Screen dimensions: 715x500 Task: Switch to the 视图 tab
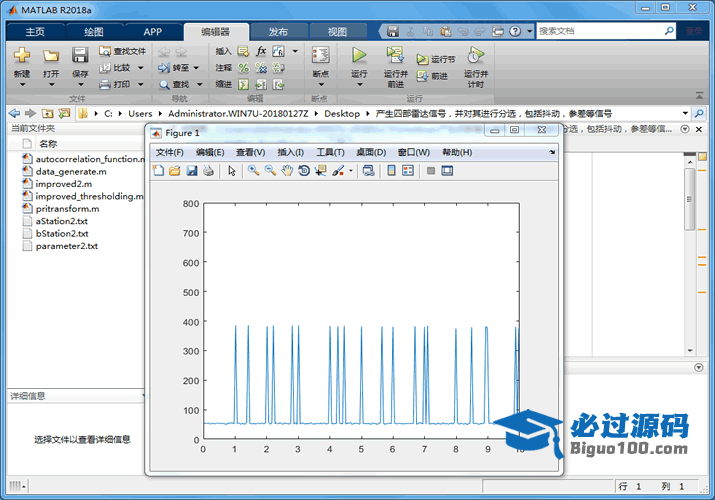tap(337, 31)
